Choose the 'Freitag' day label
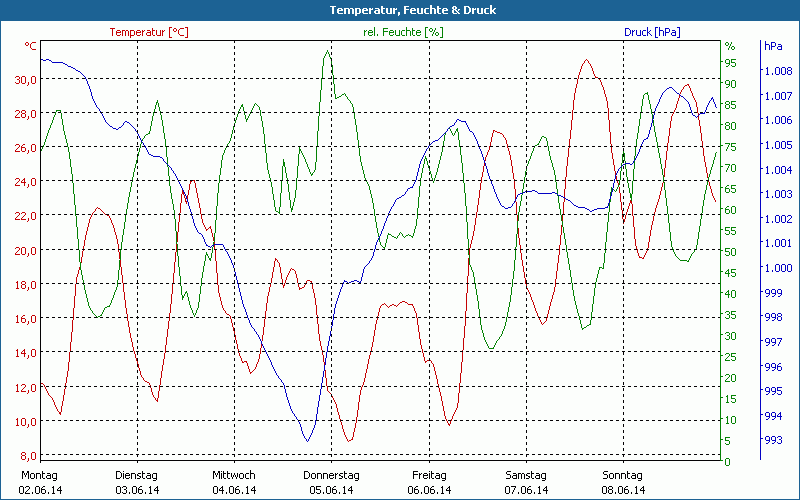The image size is (800, 500). (428, 475)
